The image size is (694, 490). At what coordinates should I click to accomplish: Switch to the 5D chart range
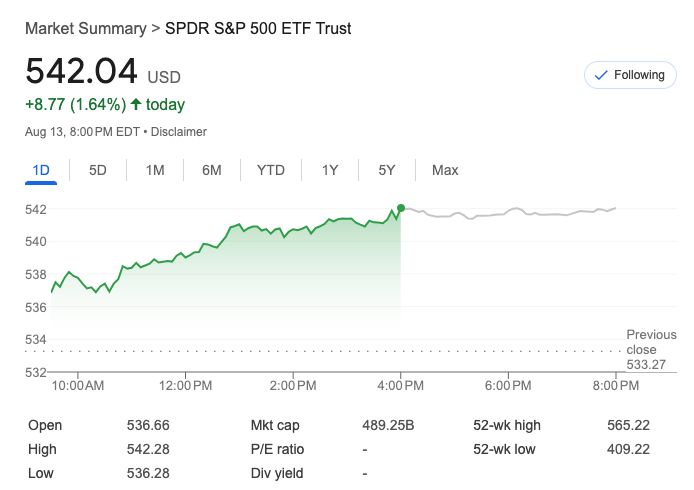click(x=98, y=170)
